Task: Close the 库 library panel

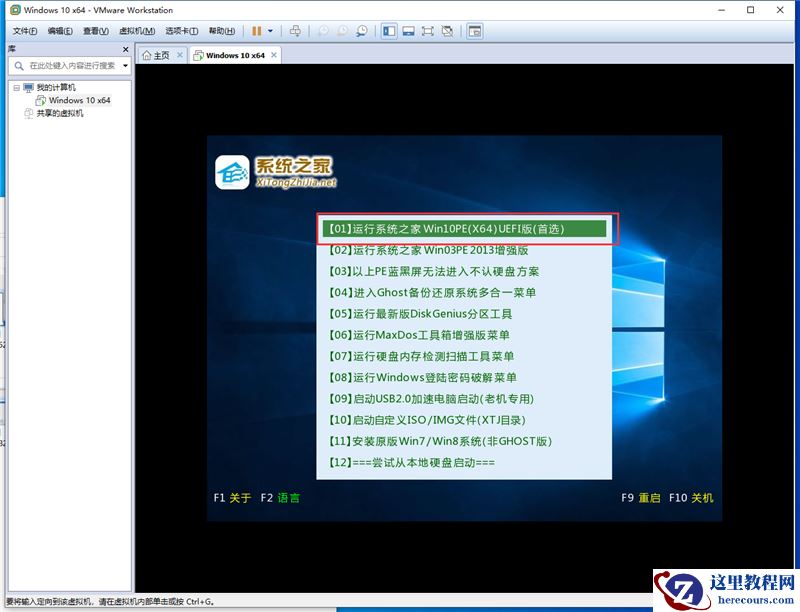Action: [x=126, y=49]
